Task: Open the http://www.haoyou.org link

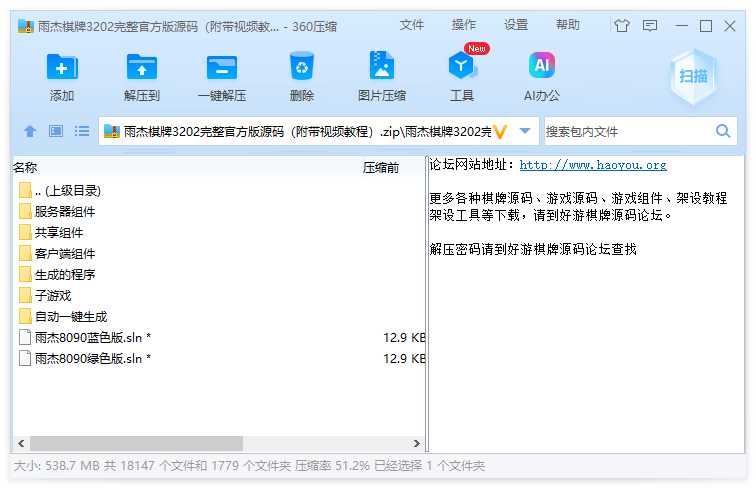Action: 593,165
